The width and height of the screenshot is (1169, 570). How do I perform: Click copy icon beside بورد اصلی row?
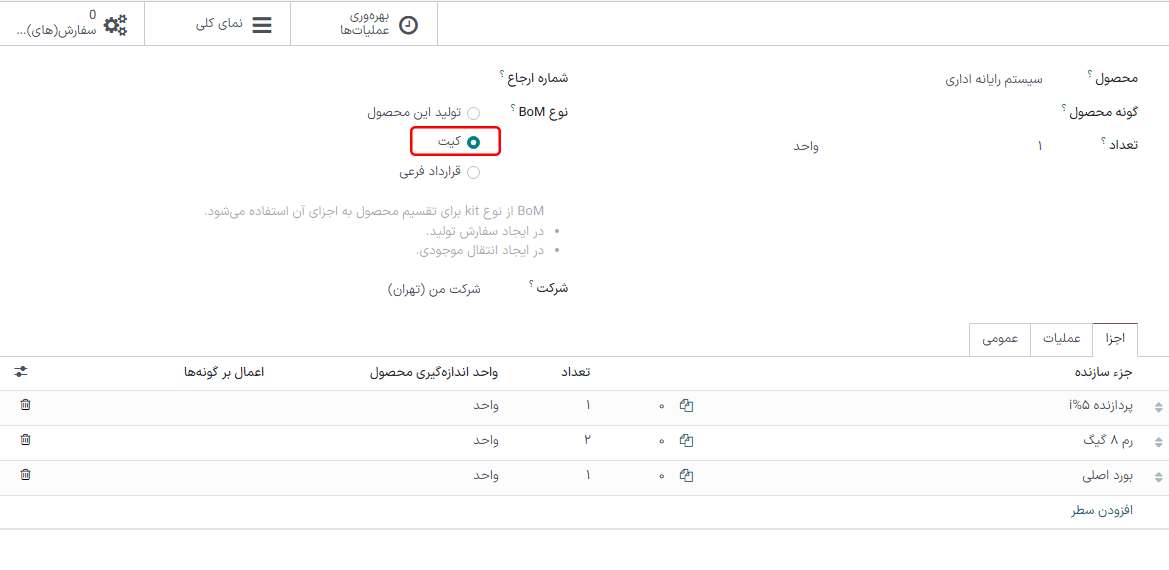coord(686,476)
